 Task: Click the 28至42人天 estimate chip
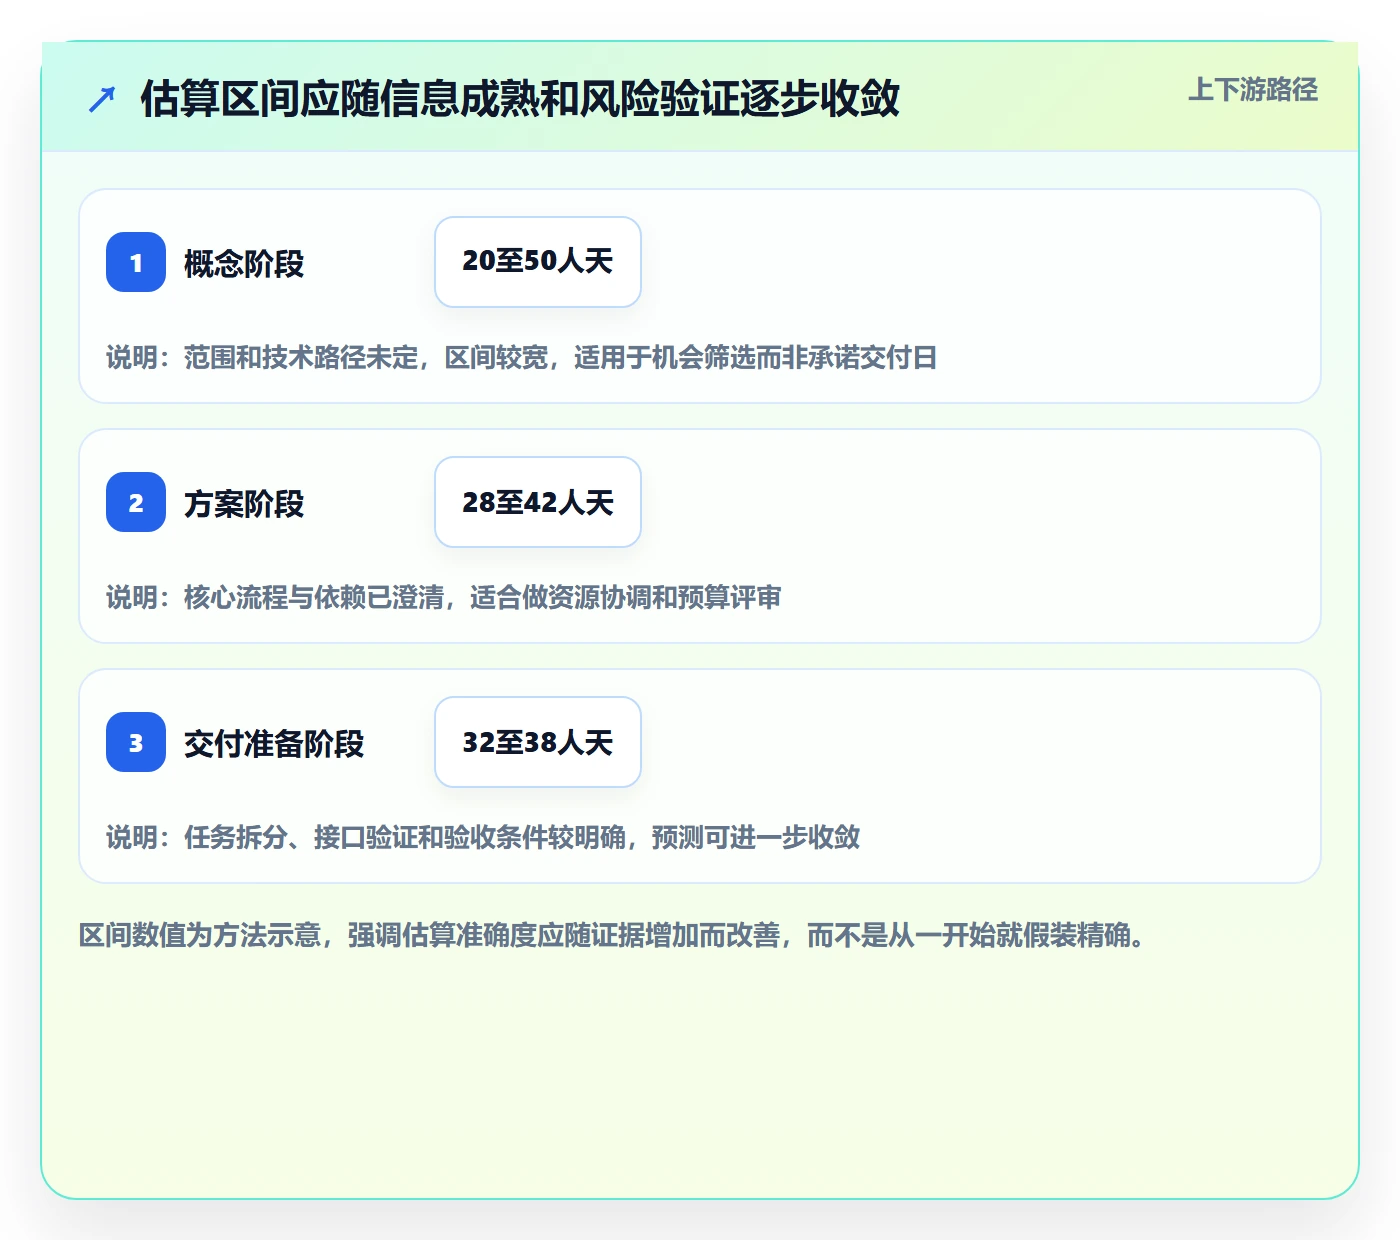(538, 502)
